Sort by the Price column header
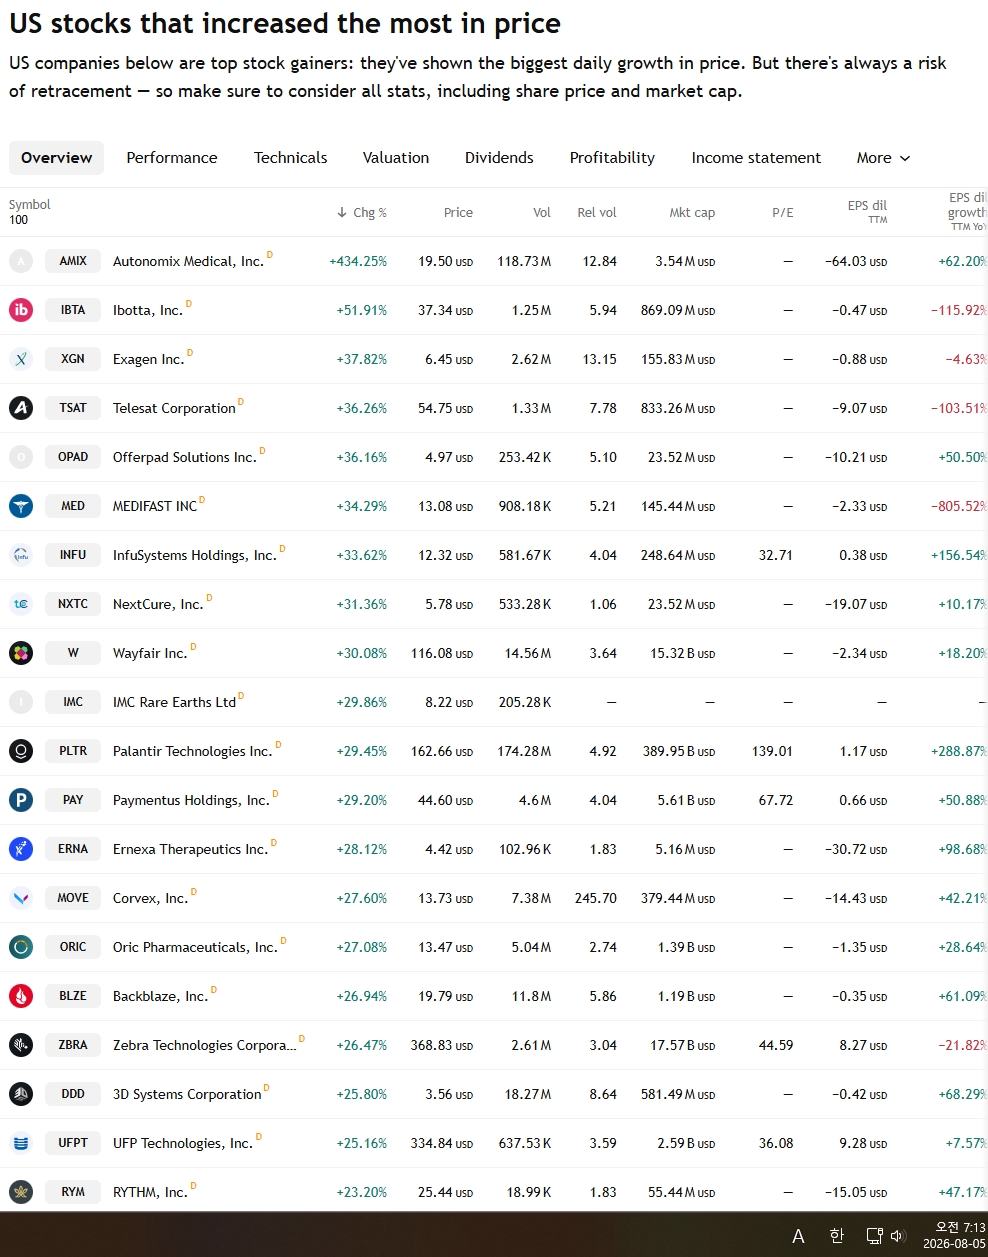The width and height of the screenshot is (988, 1257). click(458, 213)
